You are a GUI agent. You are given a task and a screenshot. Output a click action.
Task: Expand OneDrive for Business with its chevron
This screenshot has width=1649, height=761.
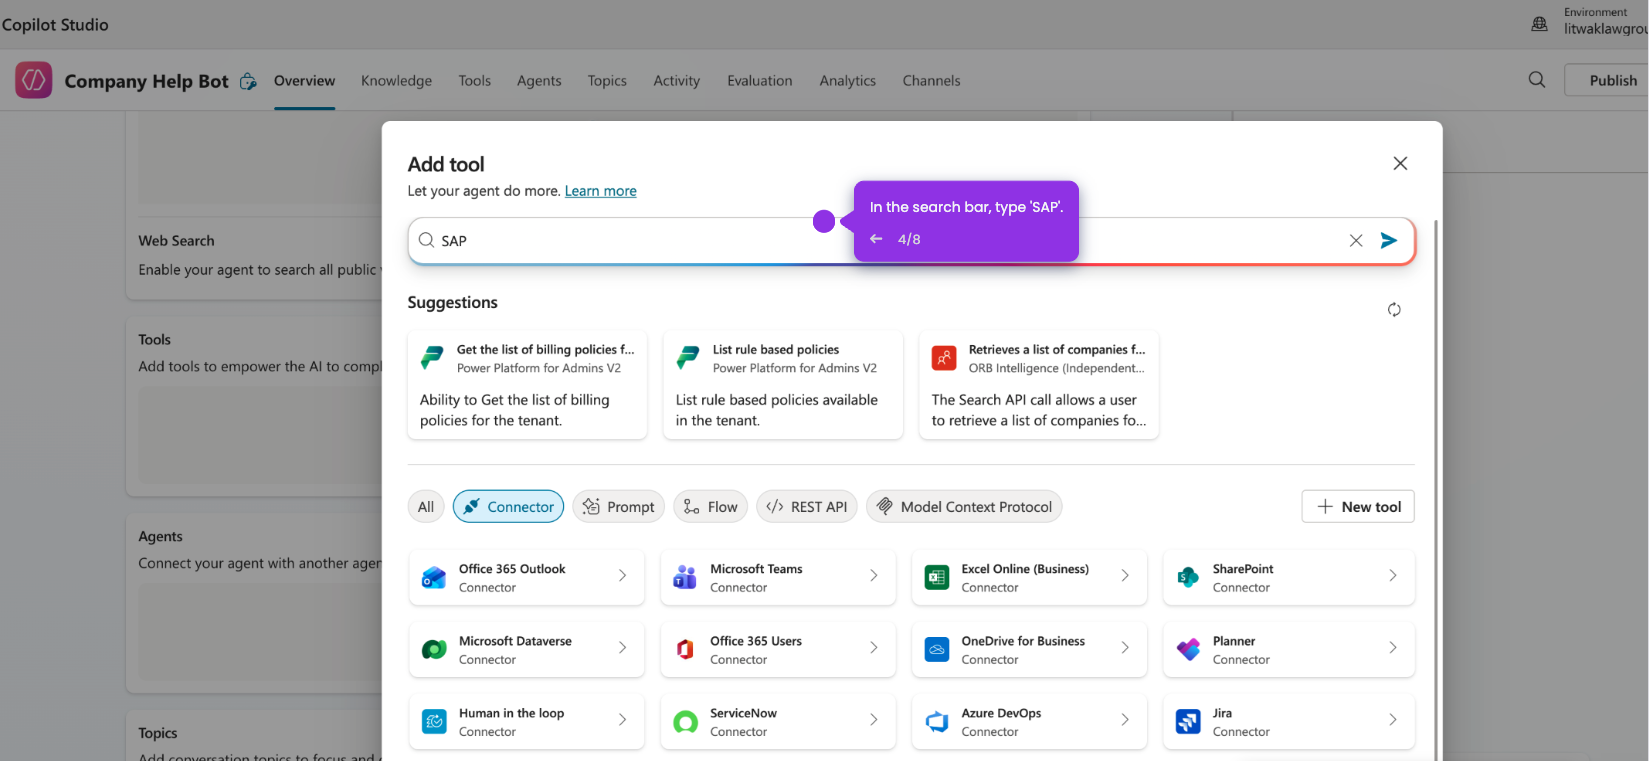tap(1125, 648)
